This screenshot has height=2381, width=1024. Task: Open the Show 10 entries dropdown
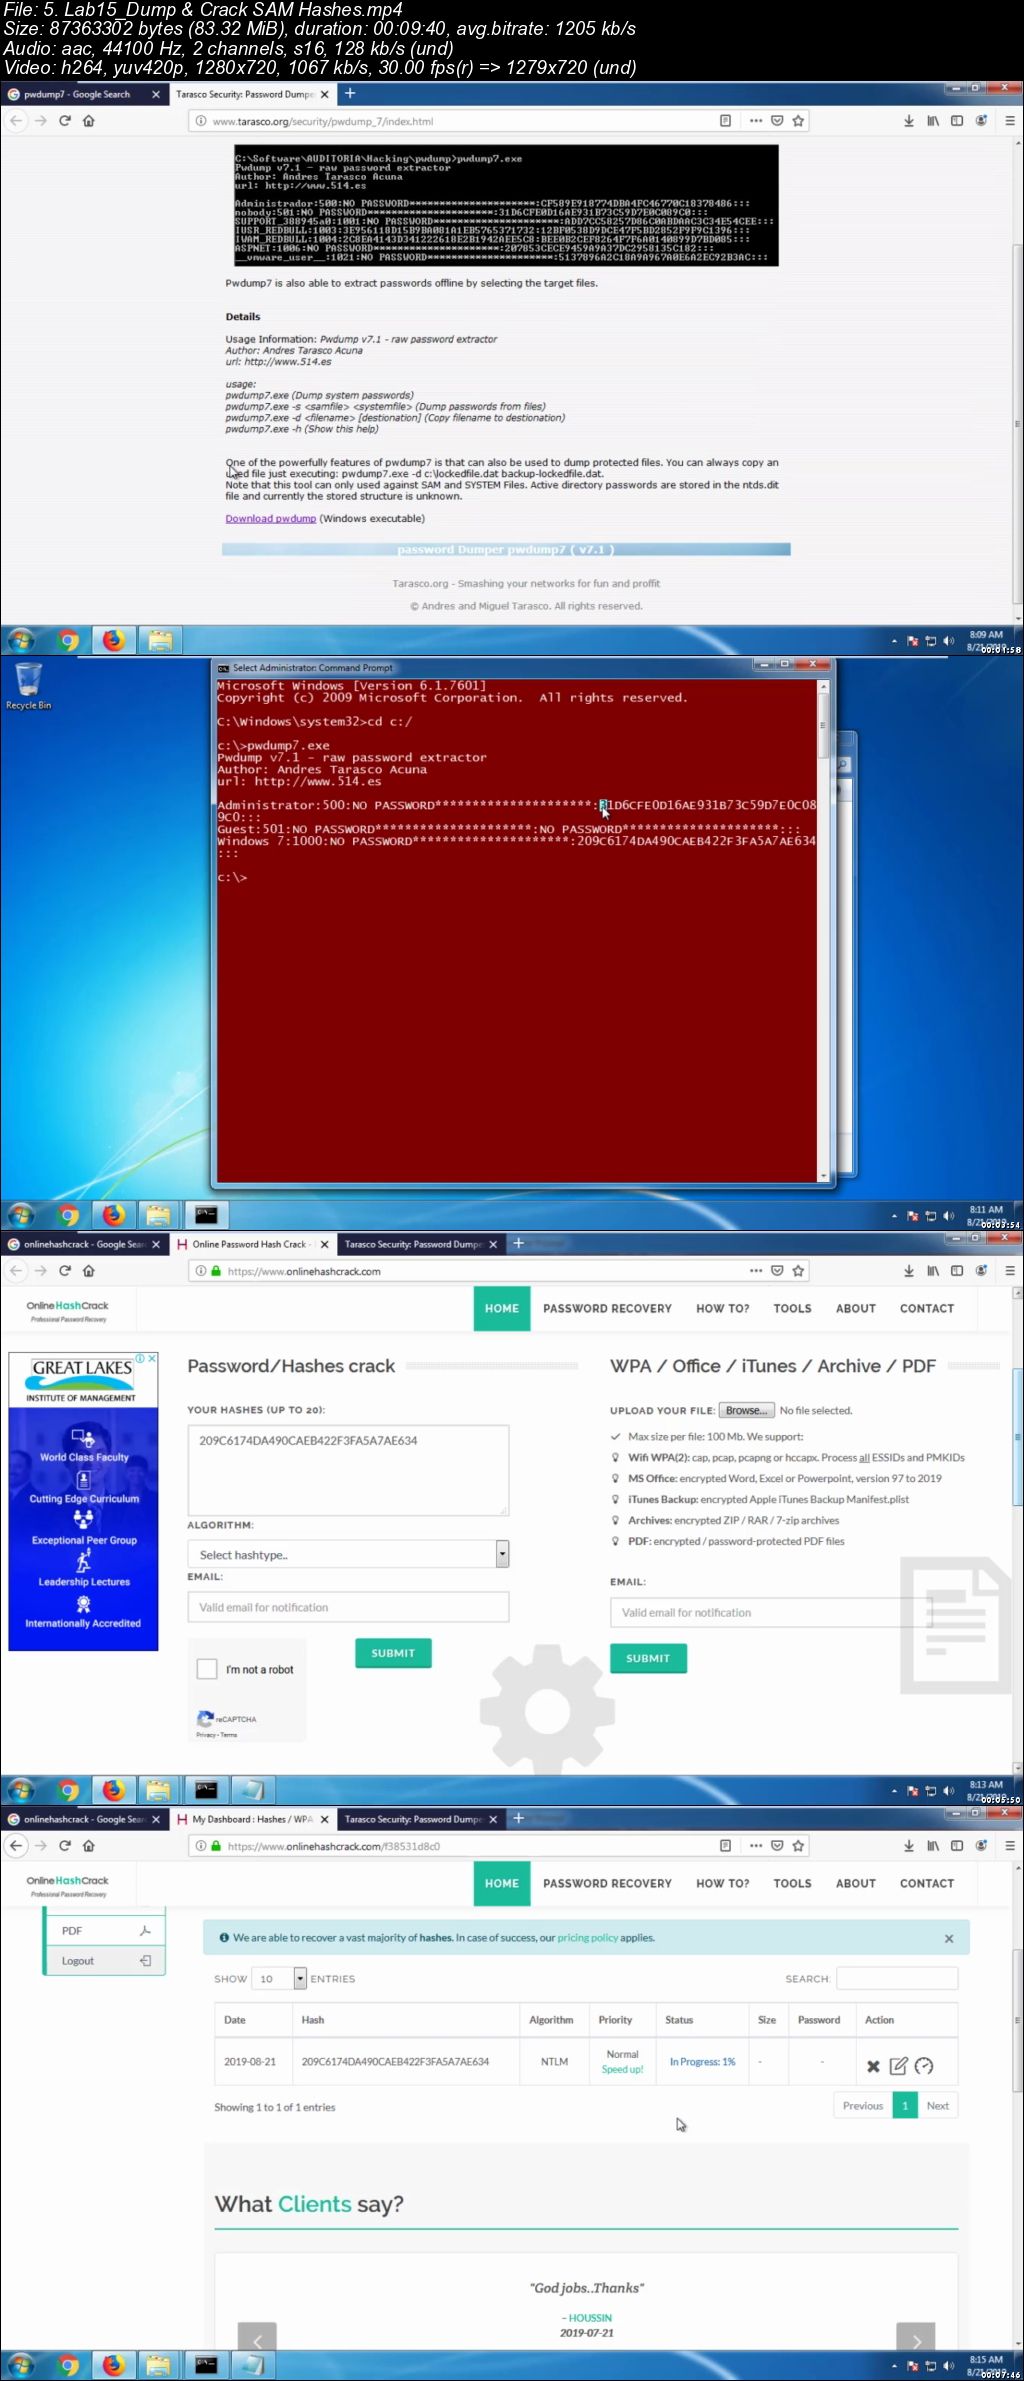click(280, 1979)
